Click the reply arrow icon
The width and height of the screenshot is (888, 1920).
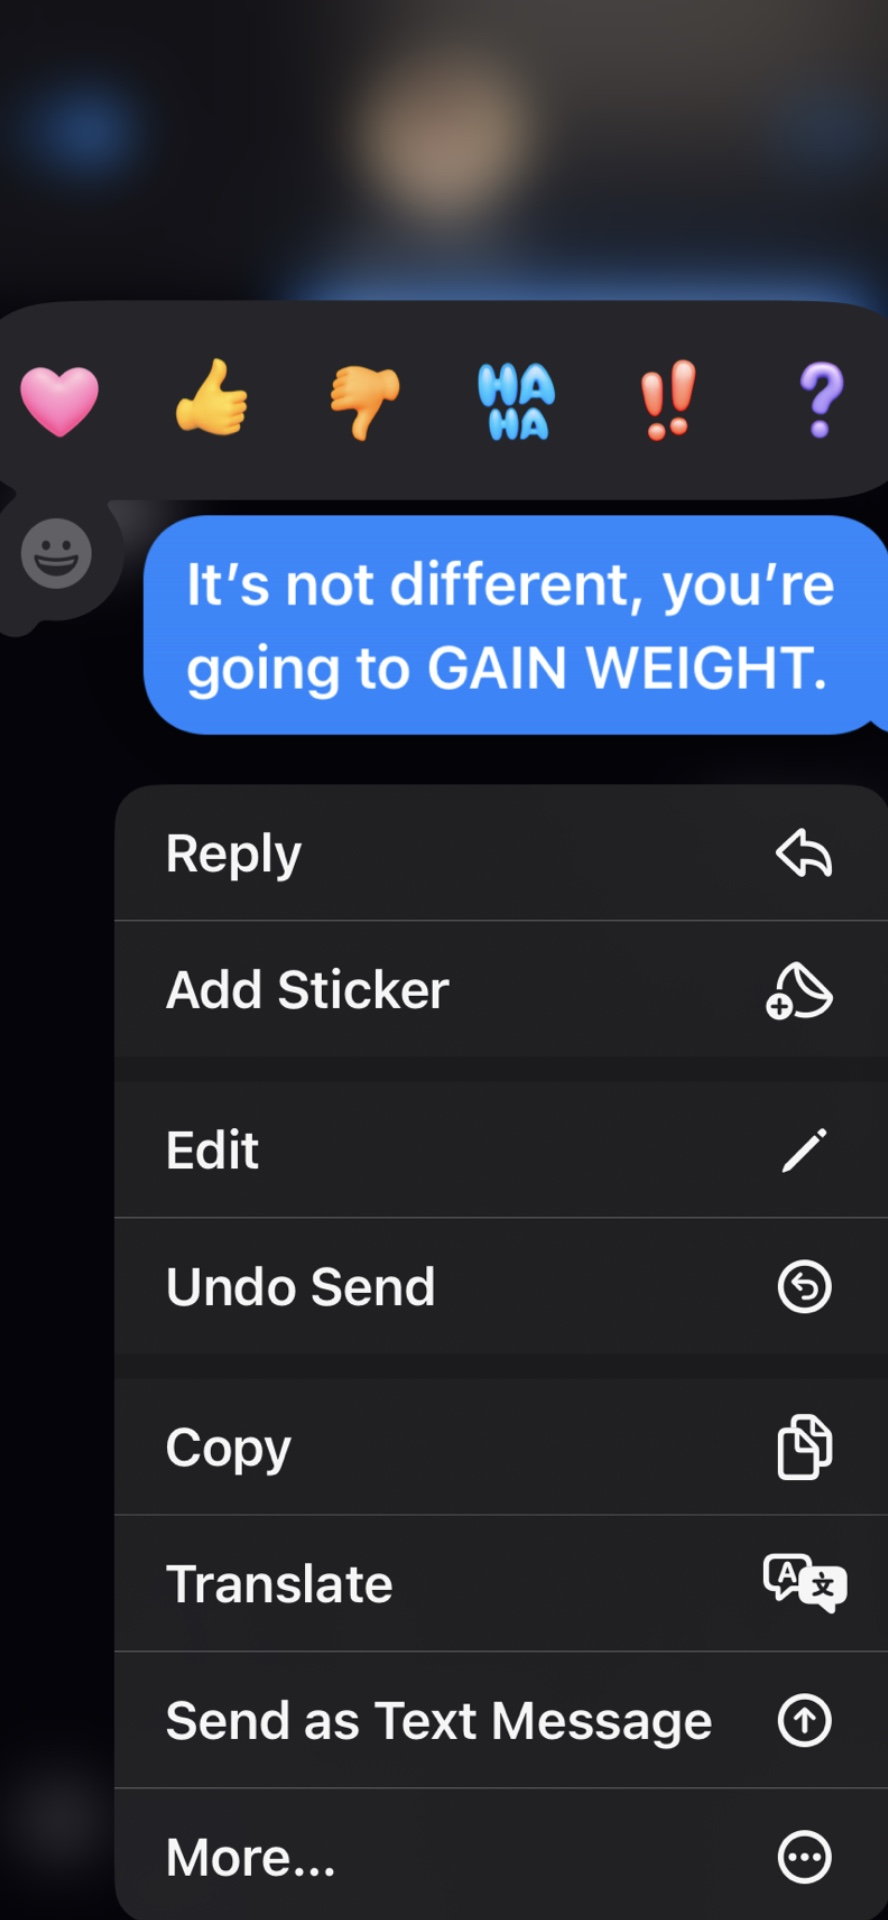(x=804, y=853)
